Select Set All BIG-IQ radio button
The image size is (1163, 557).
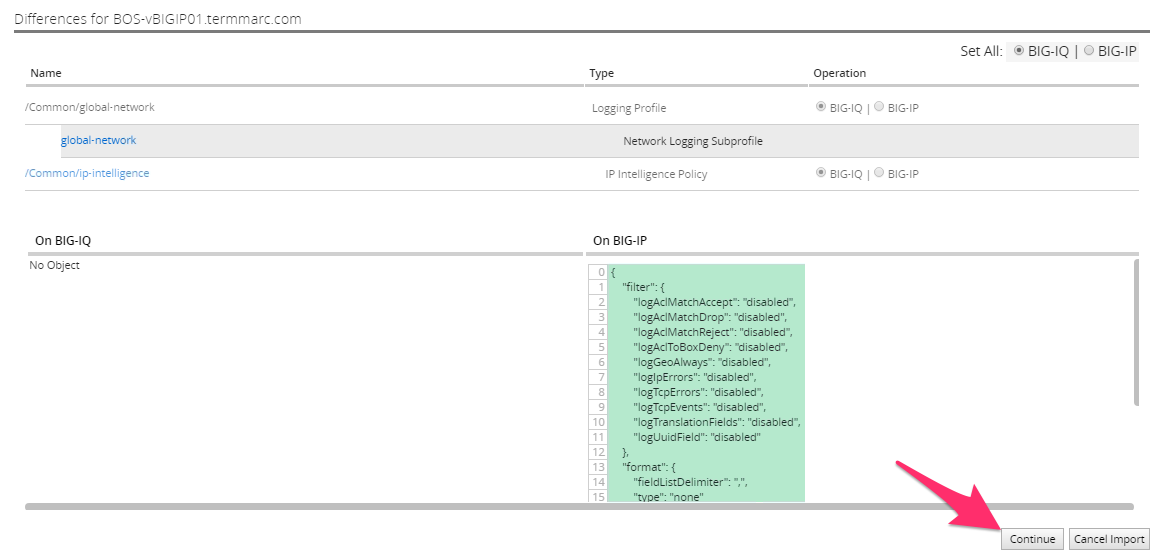(x=1019, y=50)
